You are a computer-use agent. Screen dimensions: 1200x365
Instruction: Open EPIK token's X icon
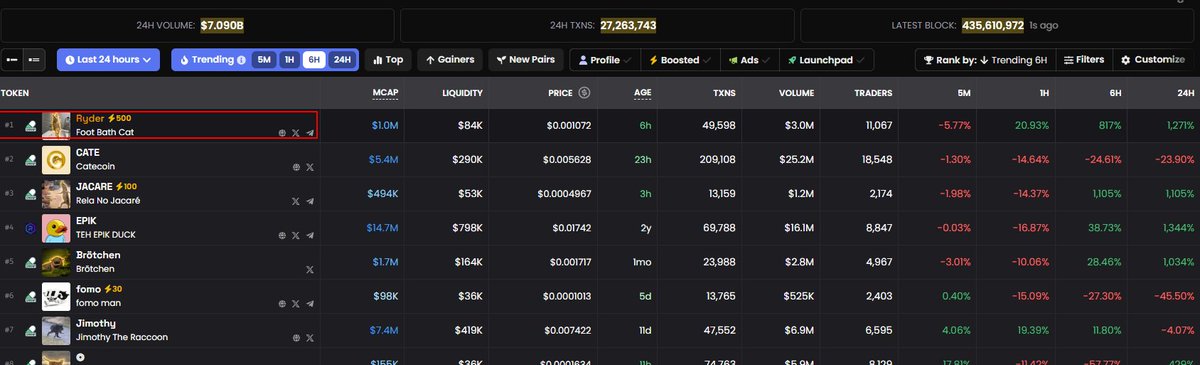click(x=296, y=235)
